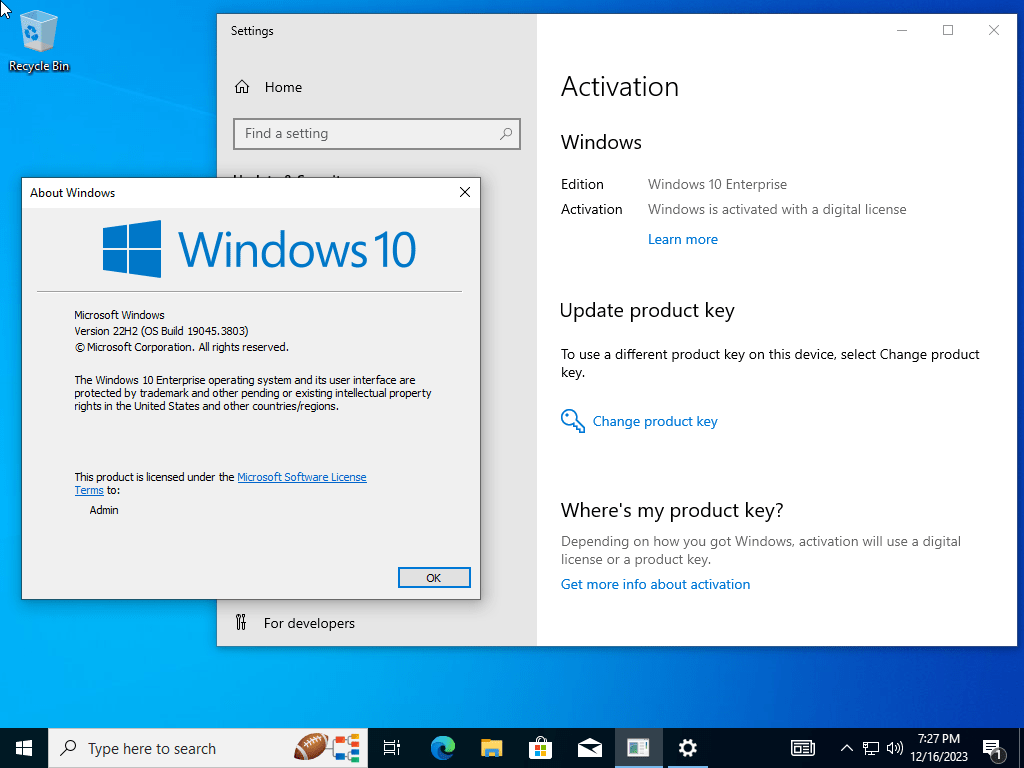Viewport: 1024px width, 768px height.
Task: Click the key icon beside Change product key
Action: click(x=573, y=421)
